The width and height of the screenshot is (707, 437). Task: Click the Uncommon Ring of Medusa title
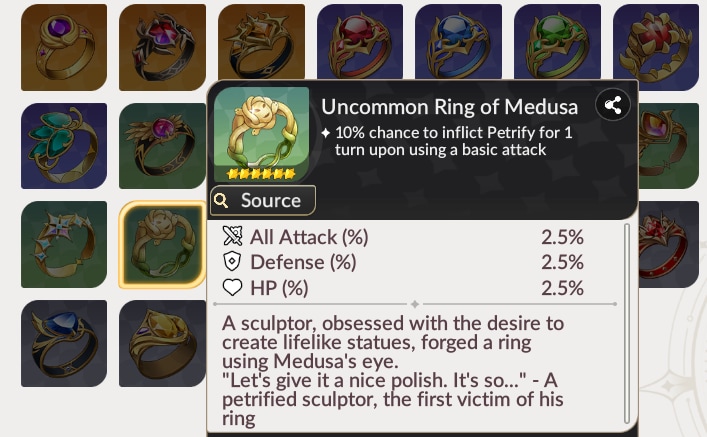(449, 107)
